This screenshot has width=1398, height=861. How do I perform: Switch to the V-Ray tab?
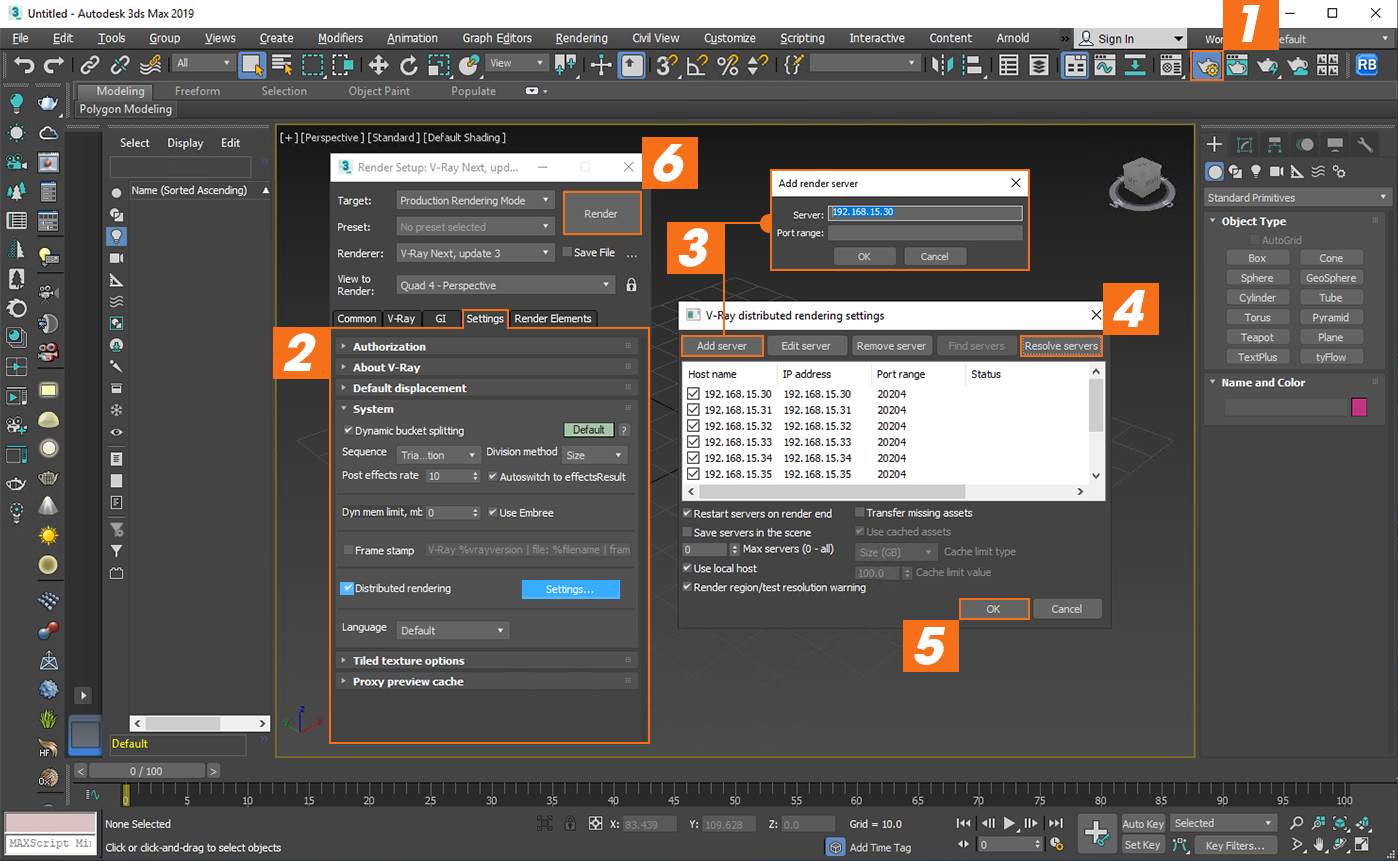pos(401,319)
